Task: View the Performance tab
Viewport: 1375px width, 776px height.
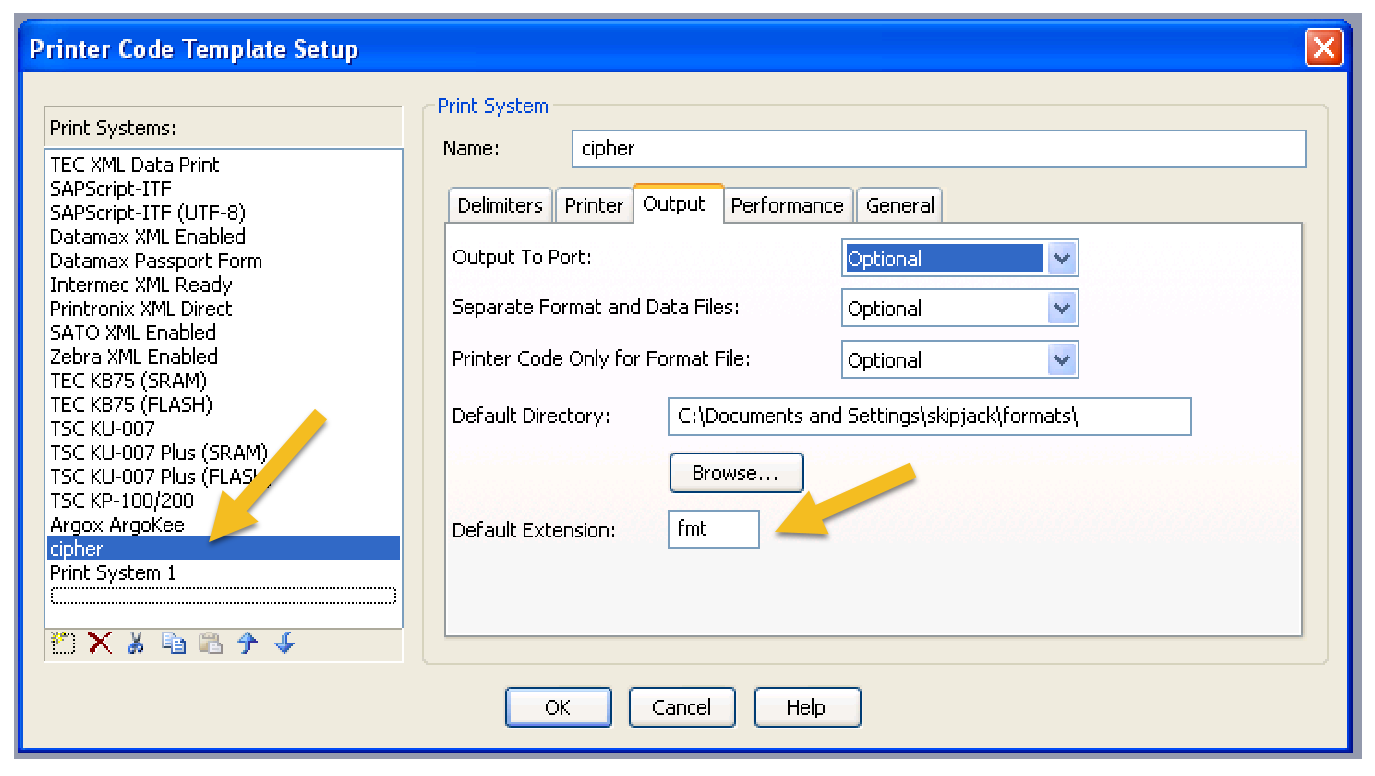Action: [788, 205]
